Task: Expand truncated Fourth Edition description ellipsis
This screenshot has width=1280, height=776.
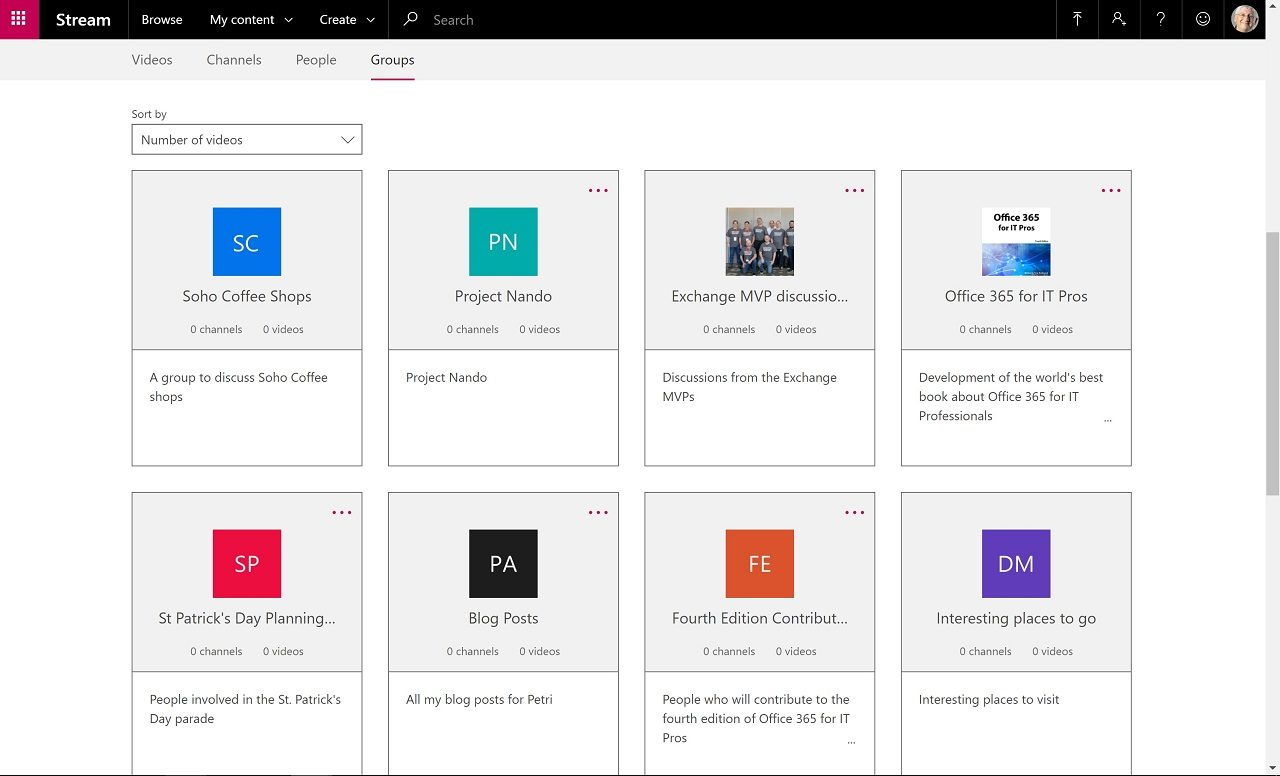Action: pyautogui.click(x=851, y=742)
